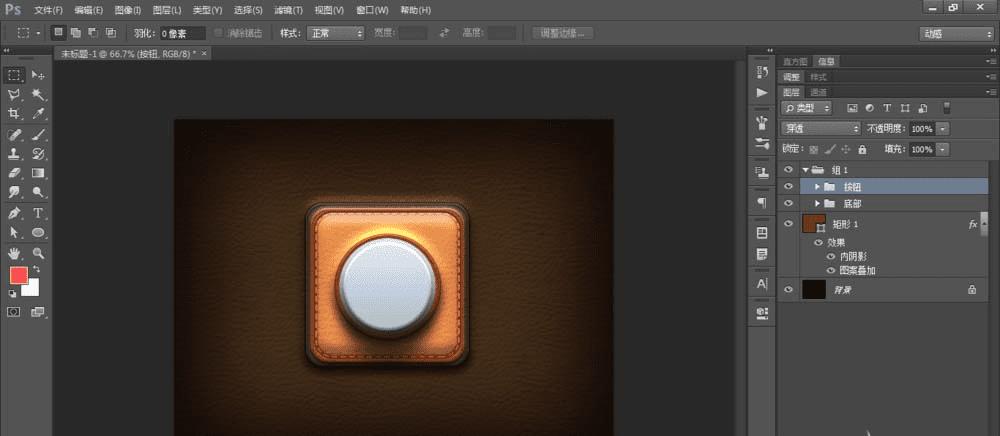
Task: Open the 文件(F) menu
Action: pos(48,10)
